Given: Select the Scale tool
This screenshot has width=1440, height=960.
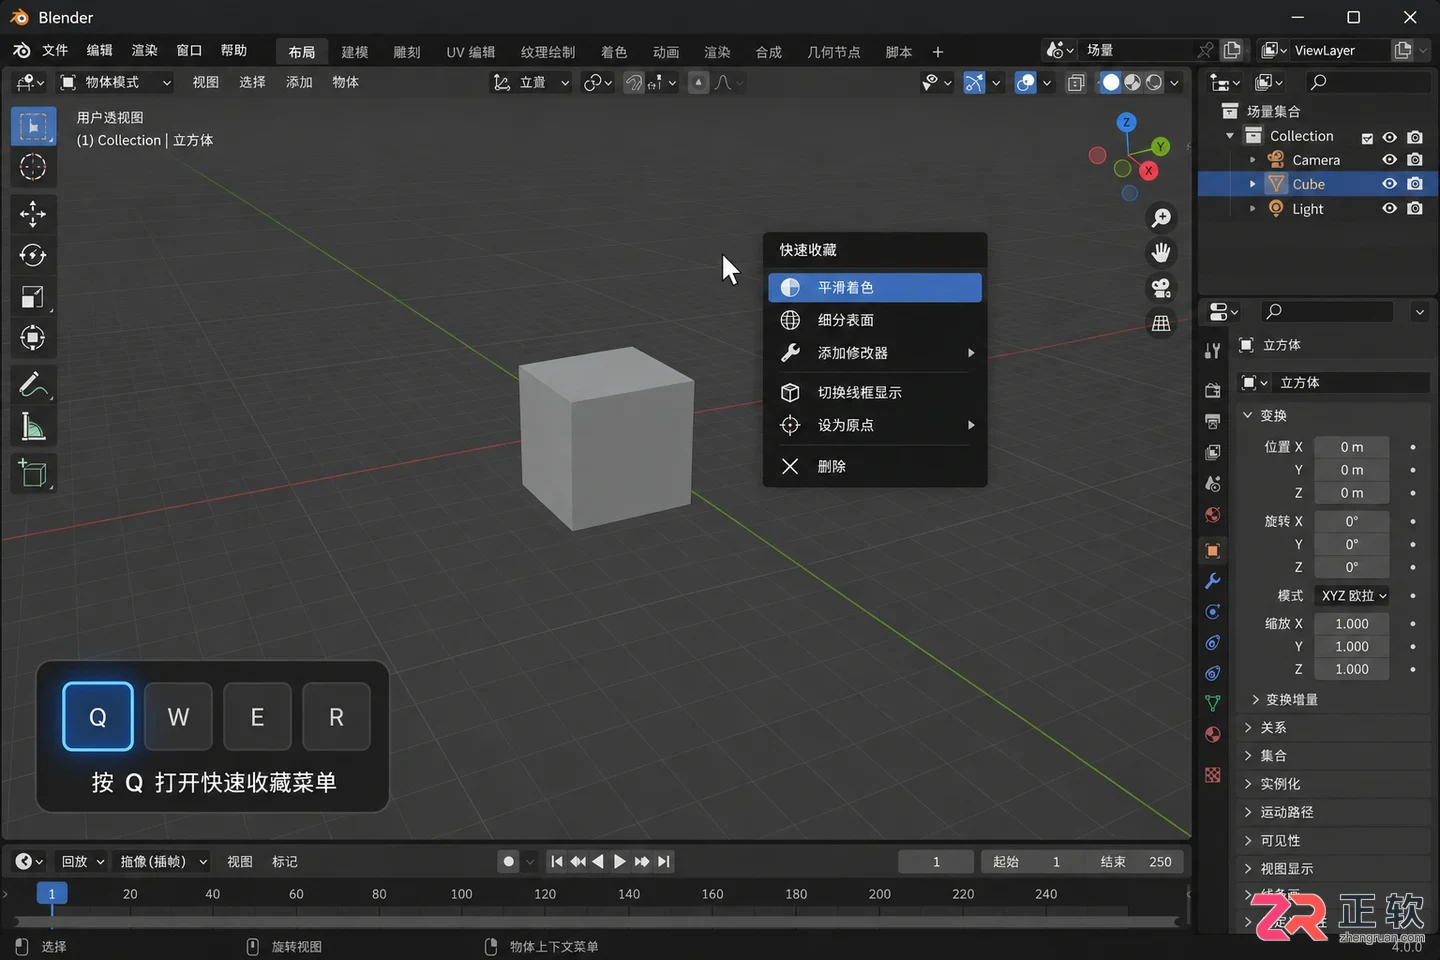Looking at the screenshot, I should pyautogui.click(x=33, y=297).
